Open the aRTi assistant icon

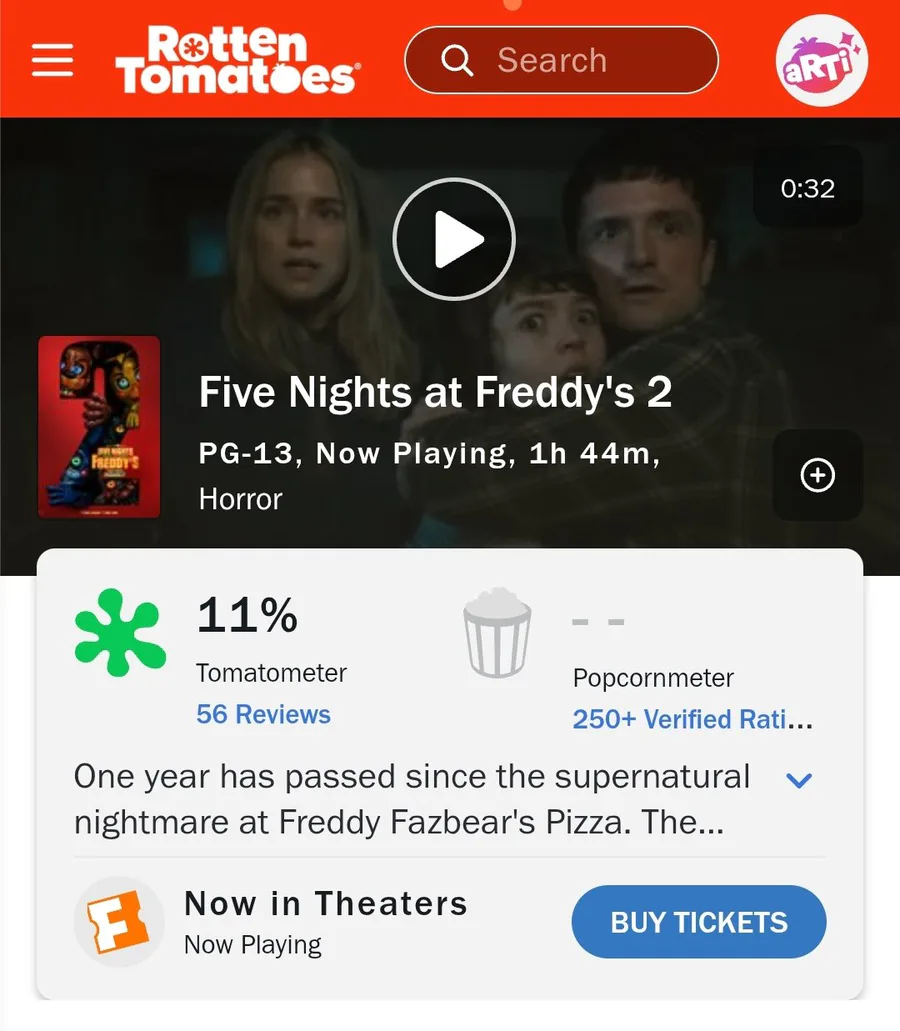(x=821, y=60)
